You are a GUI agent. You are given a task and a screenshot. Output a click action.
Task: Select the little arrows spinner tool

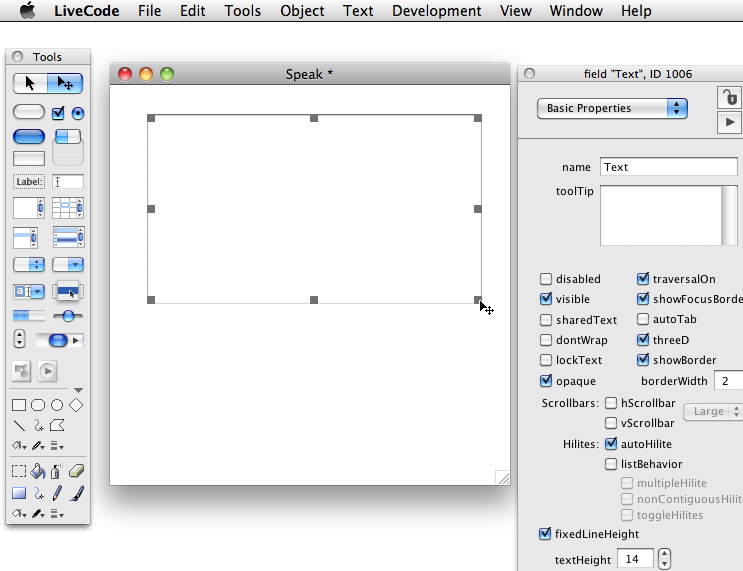tap(19, 339)
